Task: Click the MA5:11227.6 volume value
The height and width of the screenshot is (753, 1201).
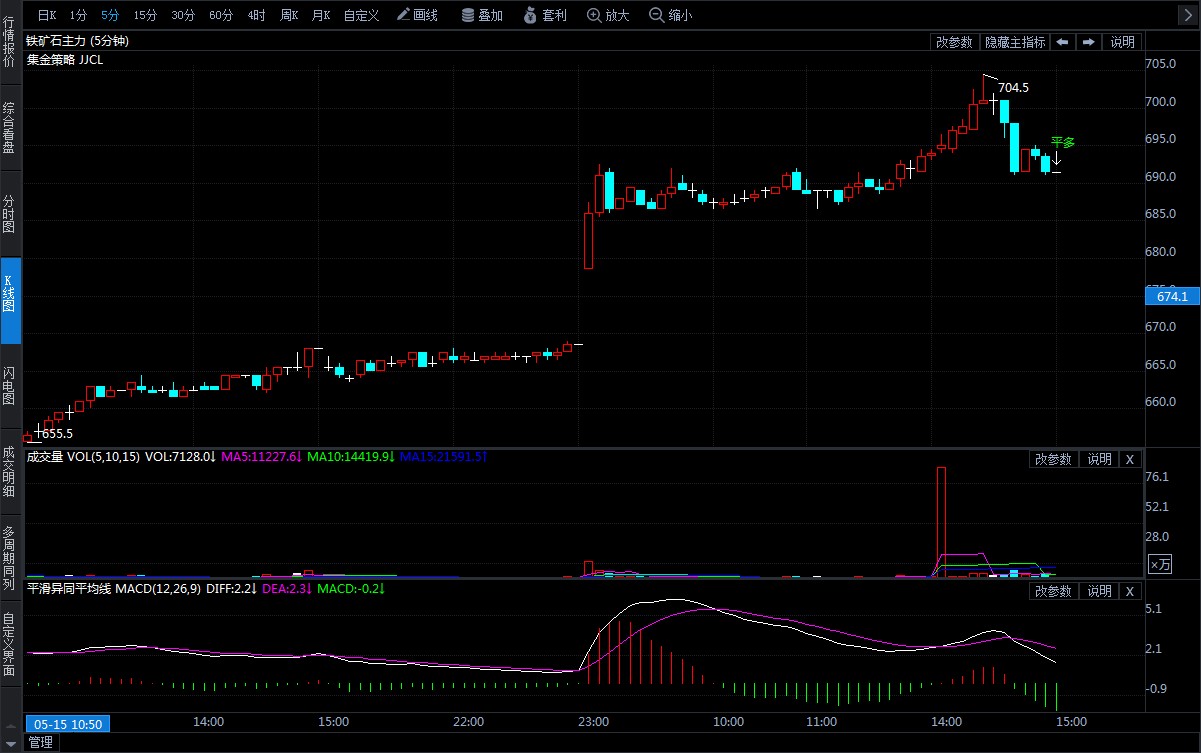Action: click(261, 457)
